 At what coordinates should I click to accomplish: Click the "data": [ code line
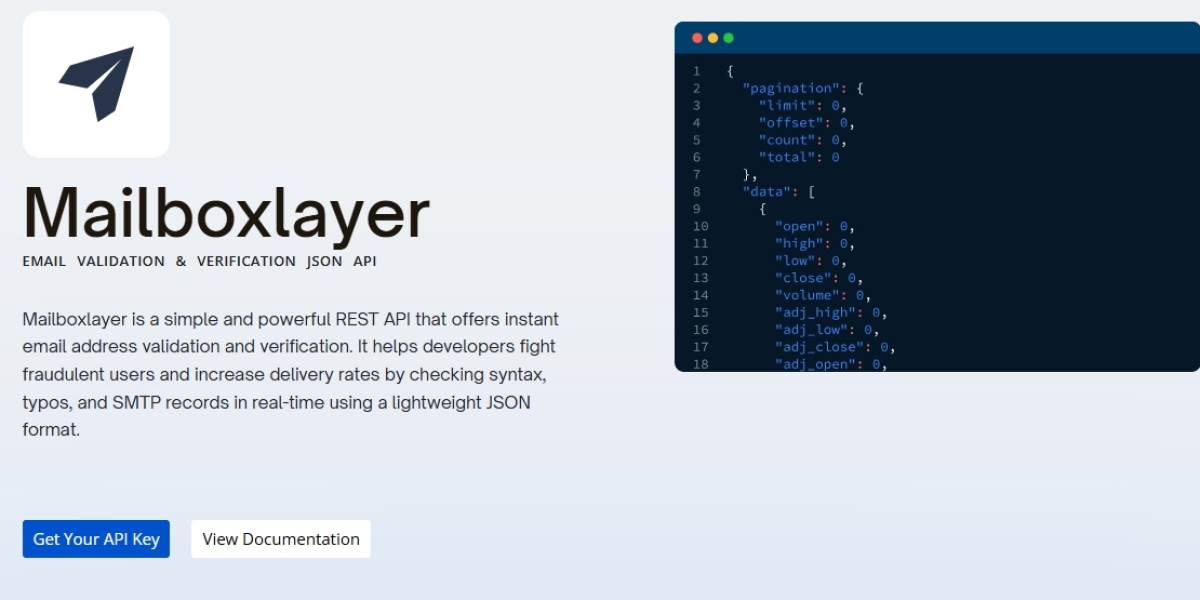pyautogui.click(x=779, y=191)
